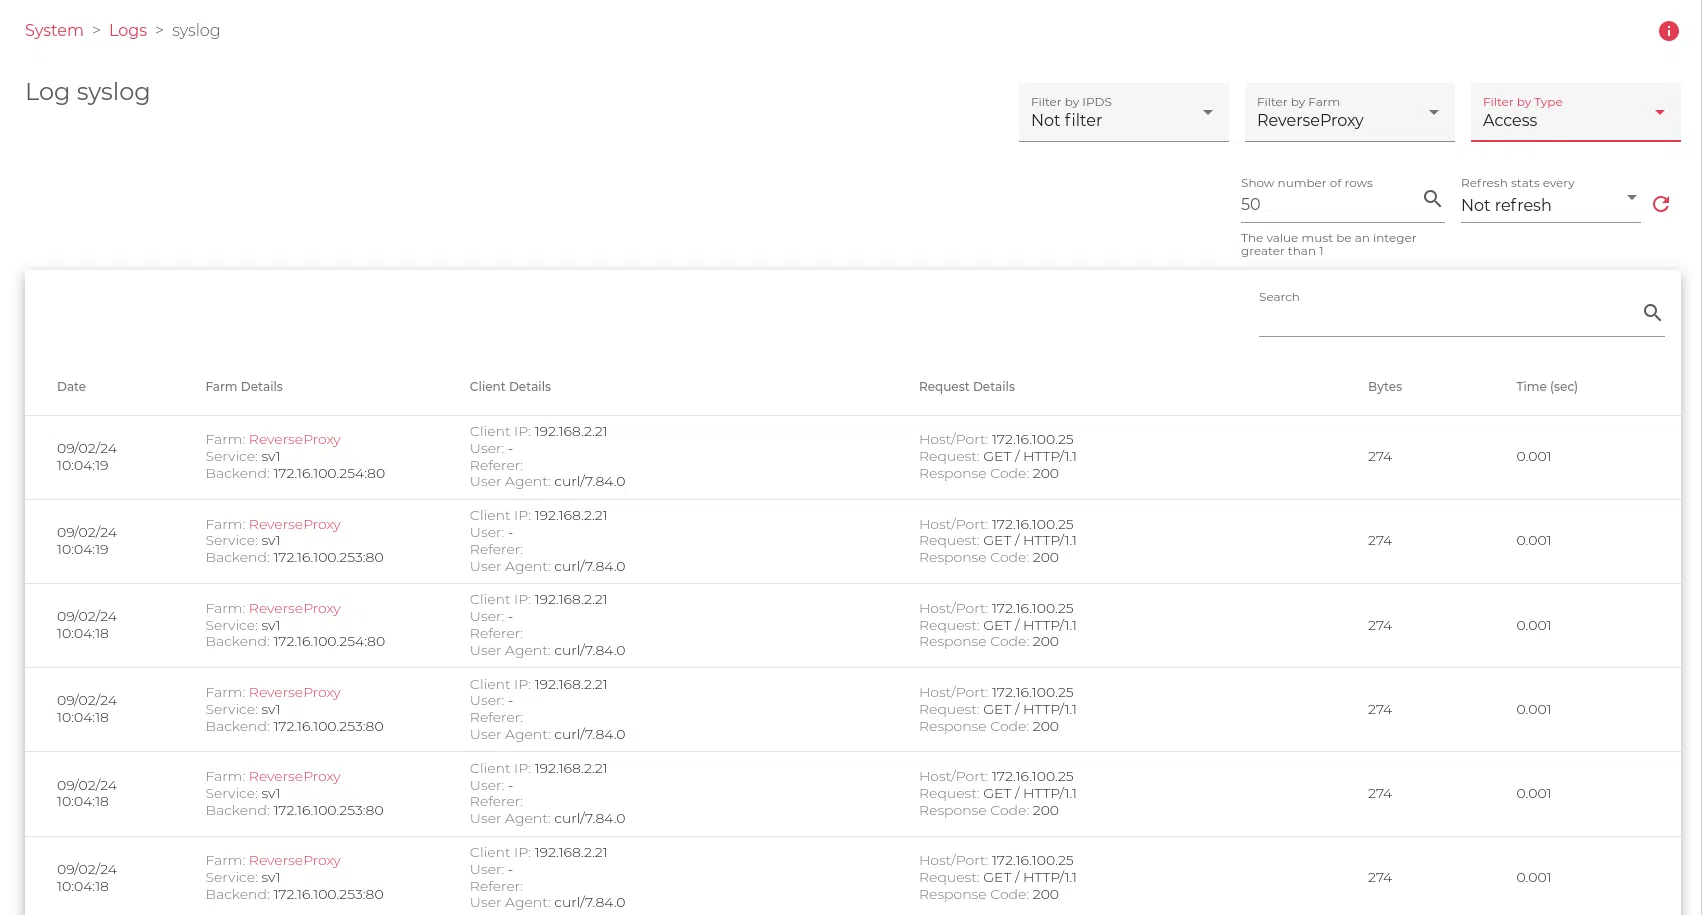
Task: Click magnifier icon beside number of rows
Action: [x=1432, y=199]
